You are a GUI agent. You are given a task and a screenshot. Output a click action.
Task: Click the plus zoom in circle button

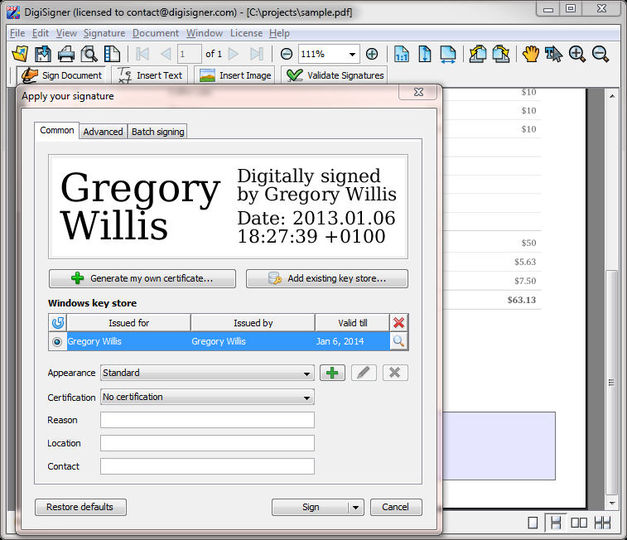[372, 54]
